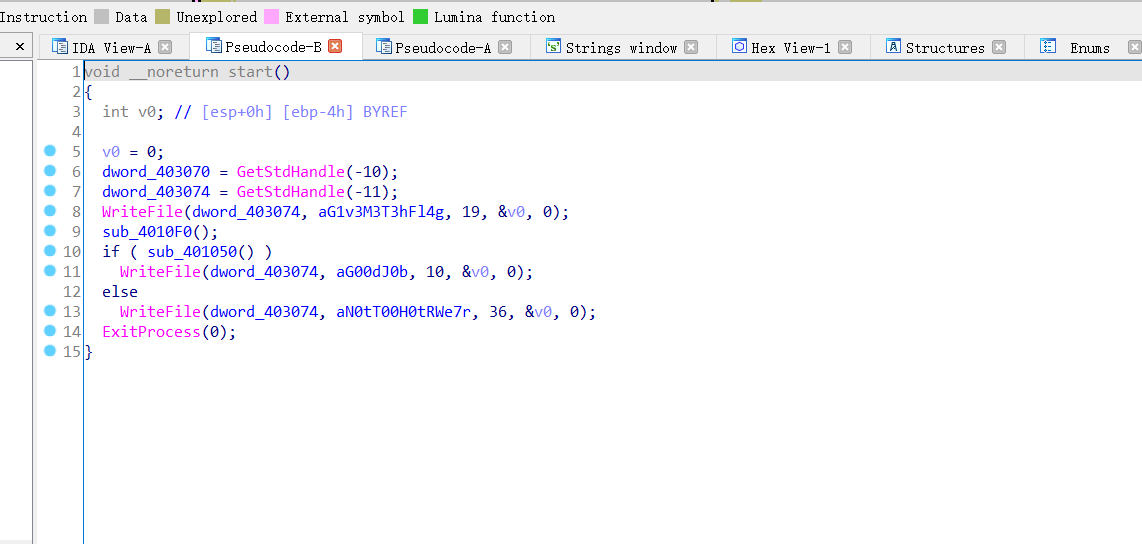Viewport: 1142px width, 544px height.
Task: Click the else keyword on line 12
Action: [x=120, y=292]
